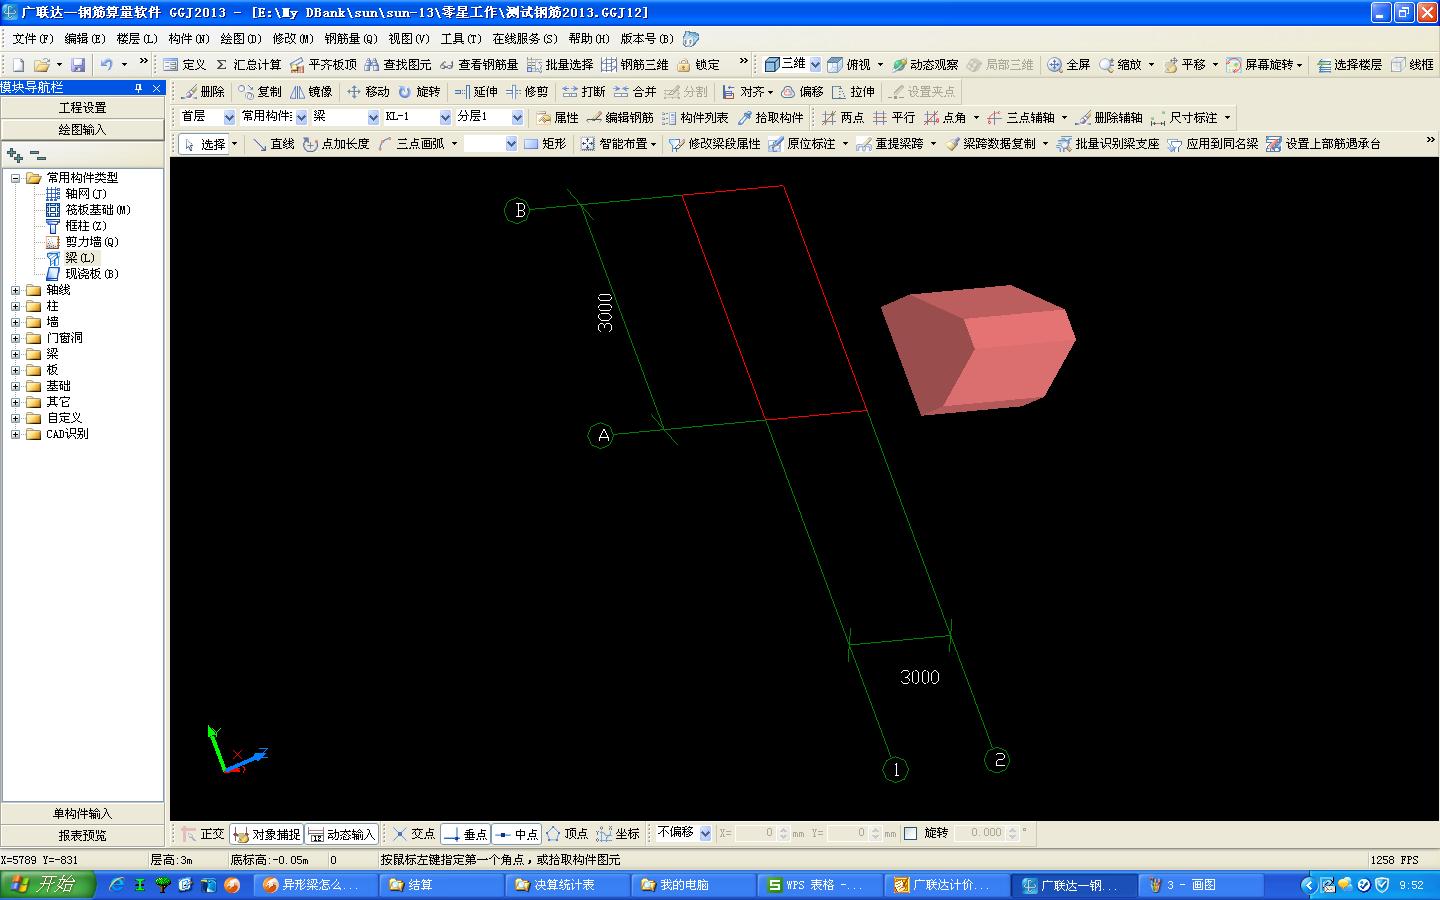Click the 锁定 lock icon
The height and width of the screenshot is (900, 1440).
[698, 64]
